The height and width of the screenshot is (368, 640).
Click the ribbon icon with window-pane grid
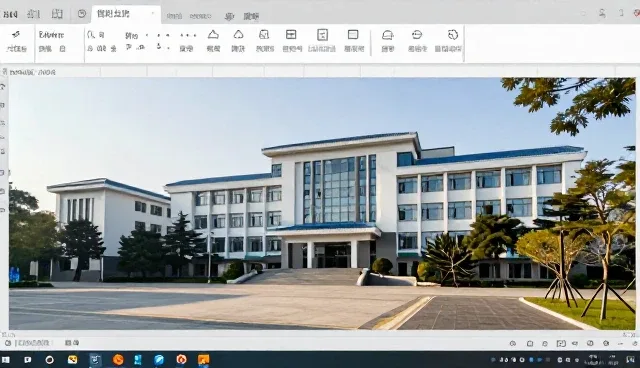coord(291,35)
